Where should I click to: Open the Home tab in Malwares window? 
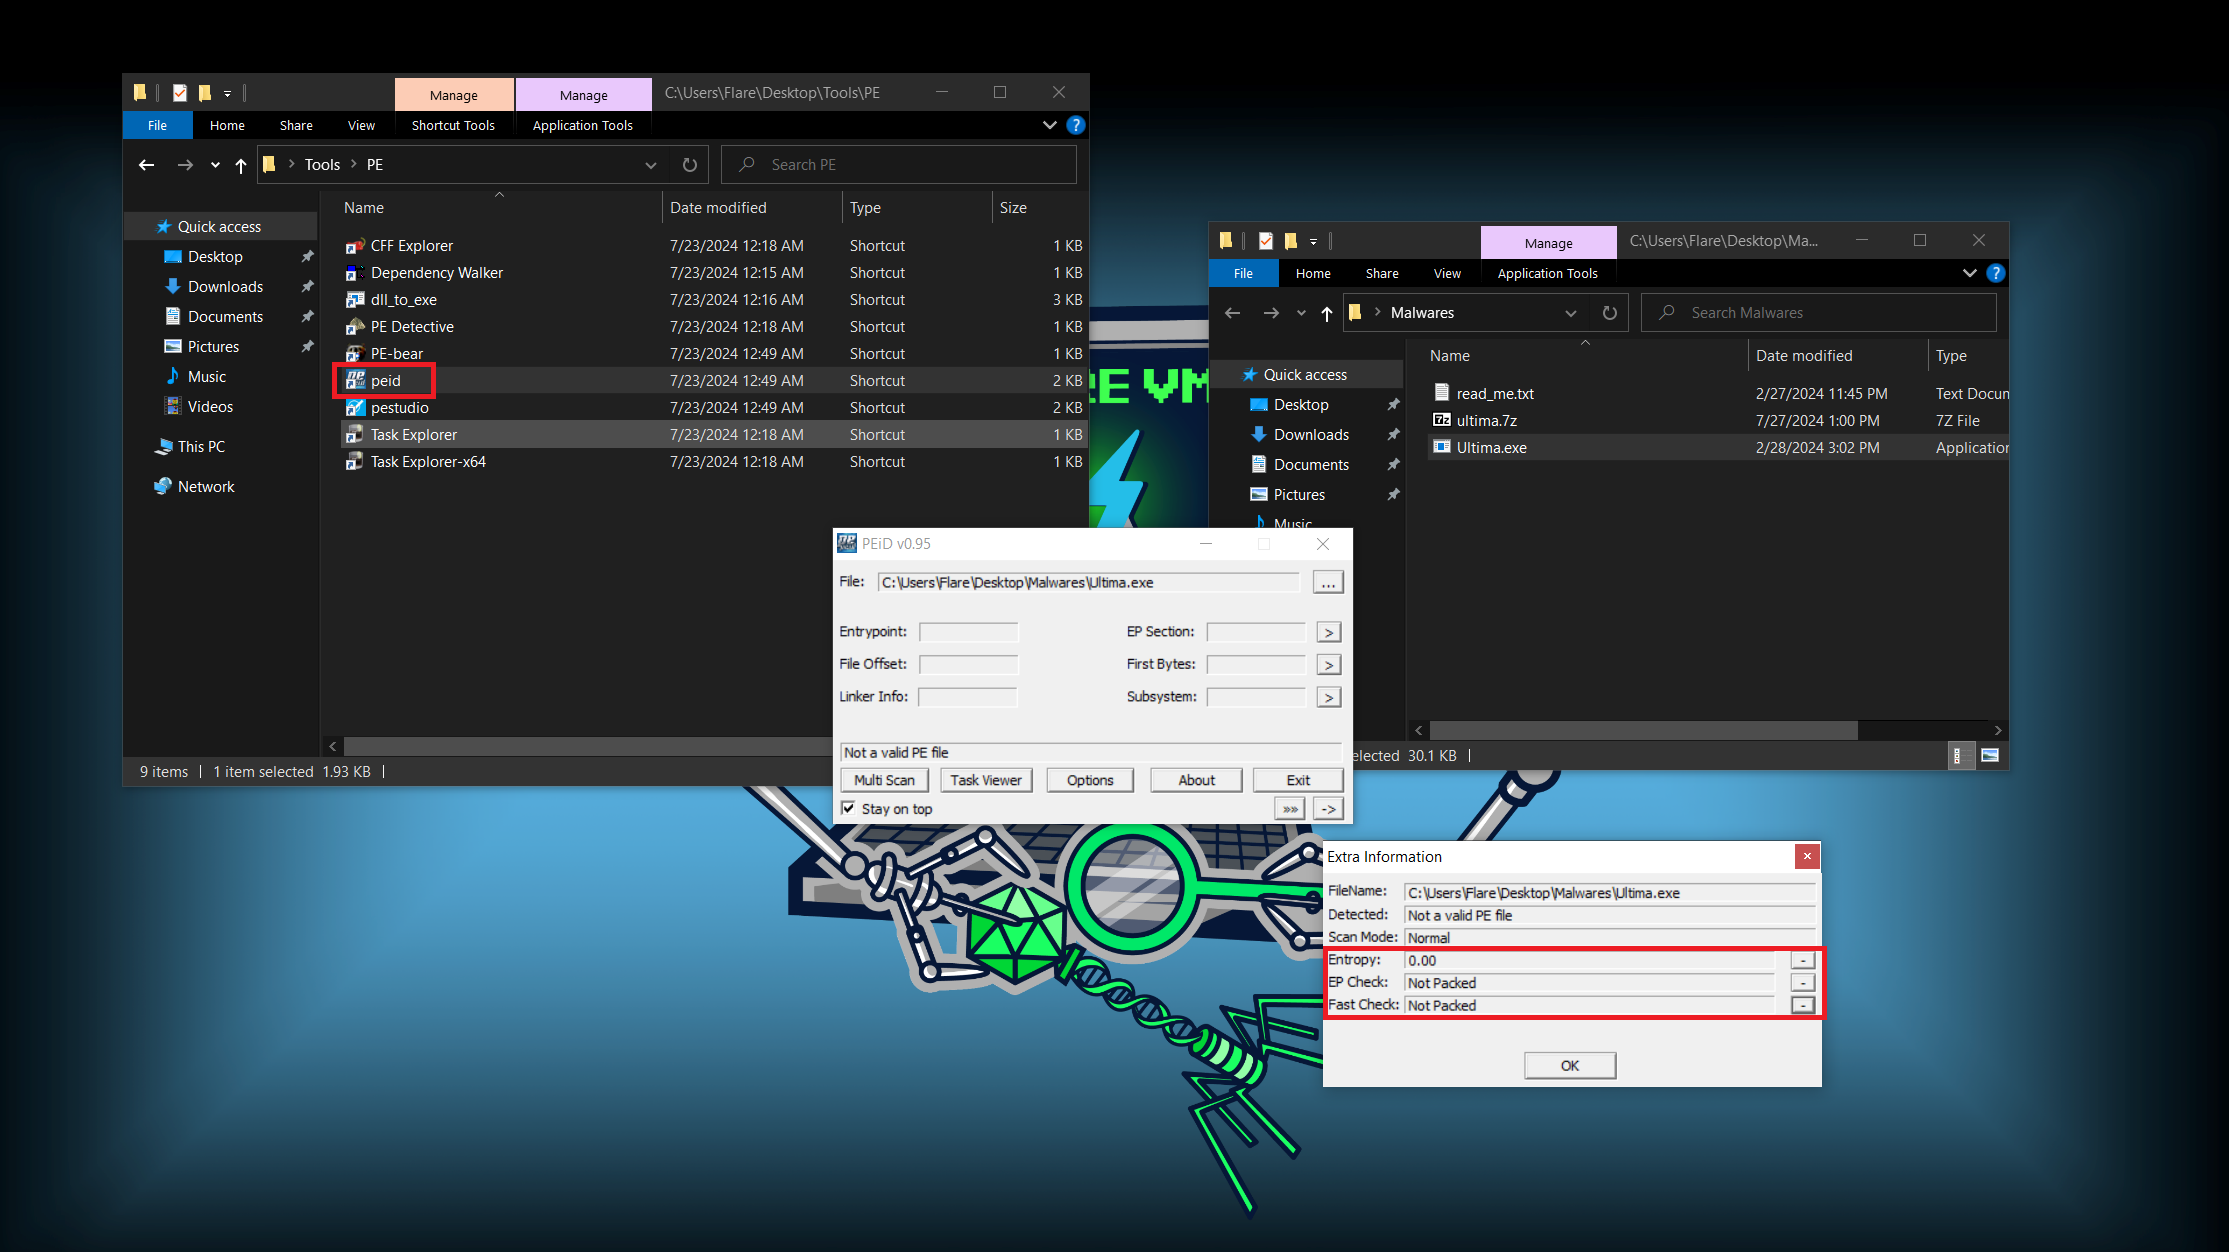click(1313, 273)
